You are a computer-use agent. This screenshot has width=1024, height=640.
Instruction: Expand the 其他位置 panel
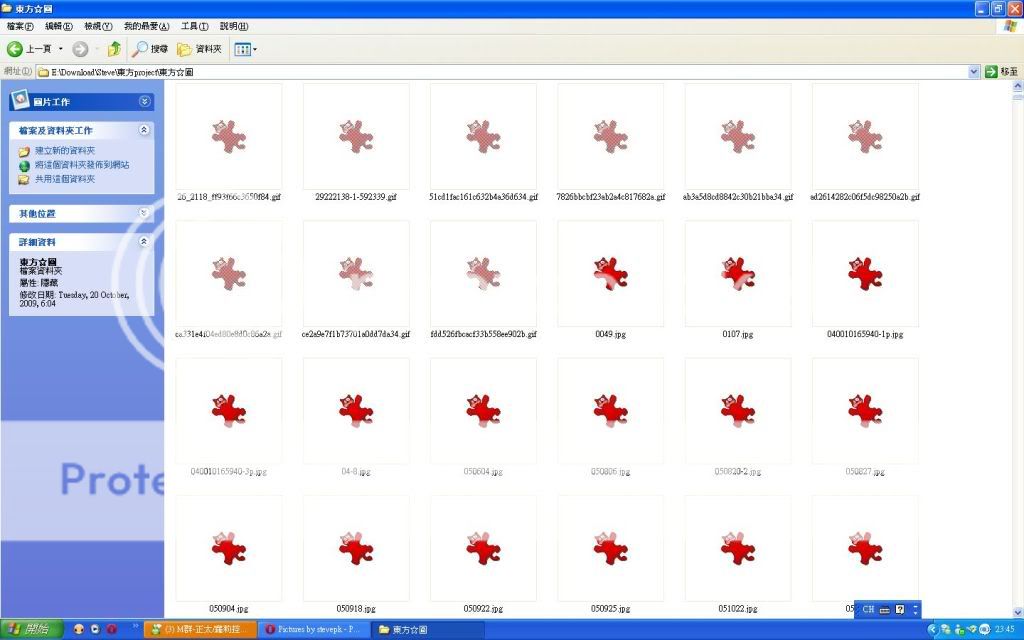145,213
